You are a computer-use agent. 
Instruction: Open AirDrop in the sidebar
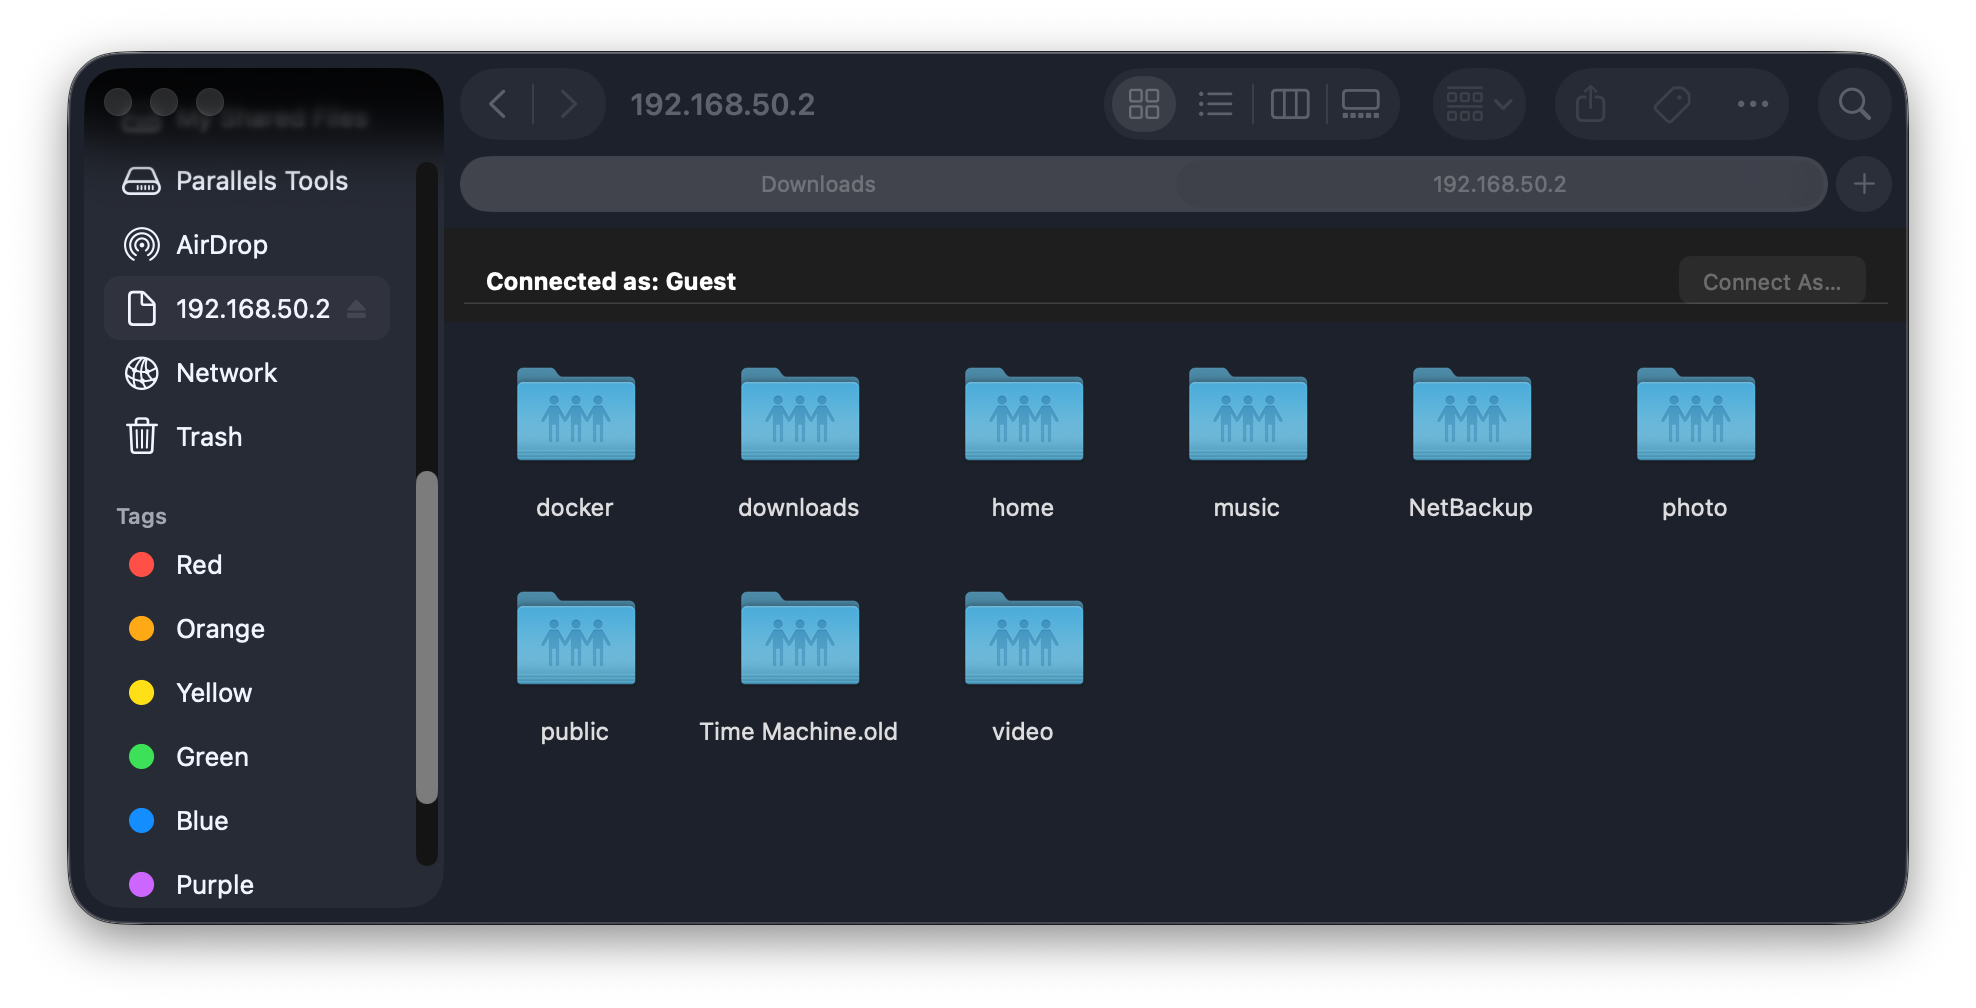[x=247, y=245]
